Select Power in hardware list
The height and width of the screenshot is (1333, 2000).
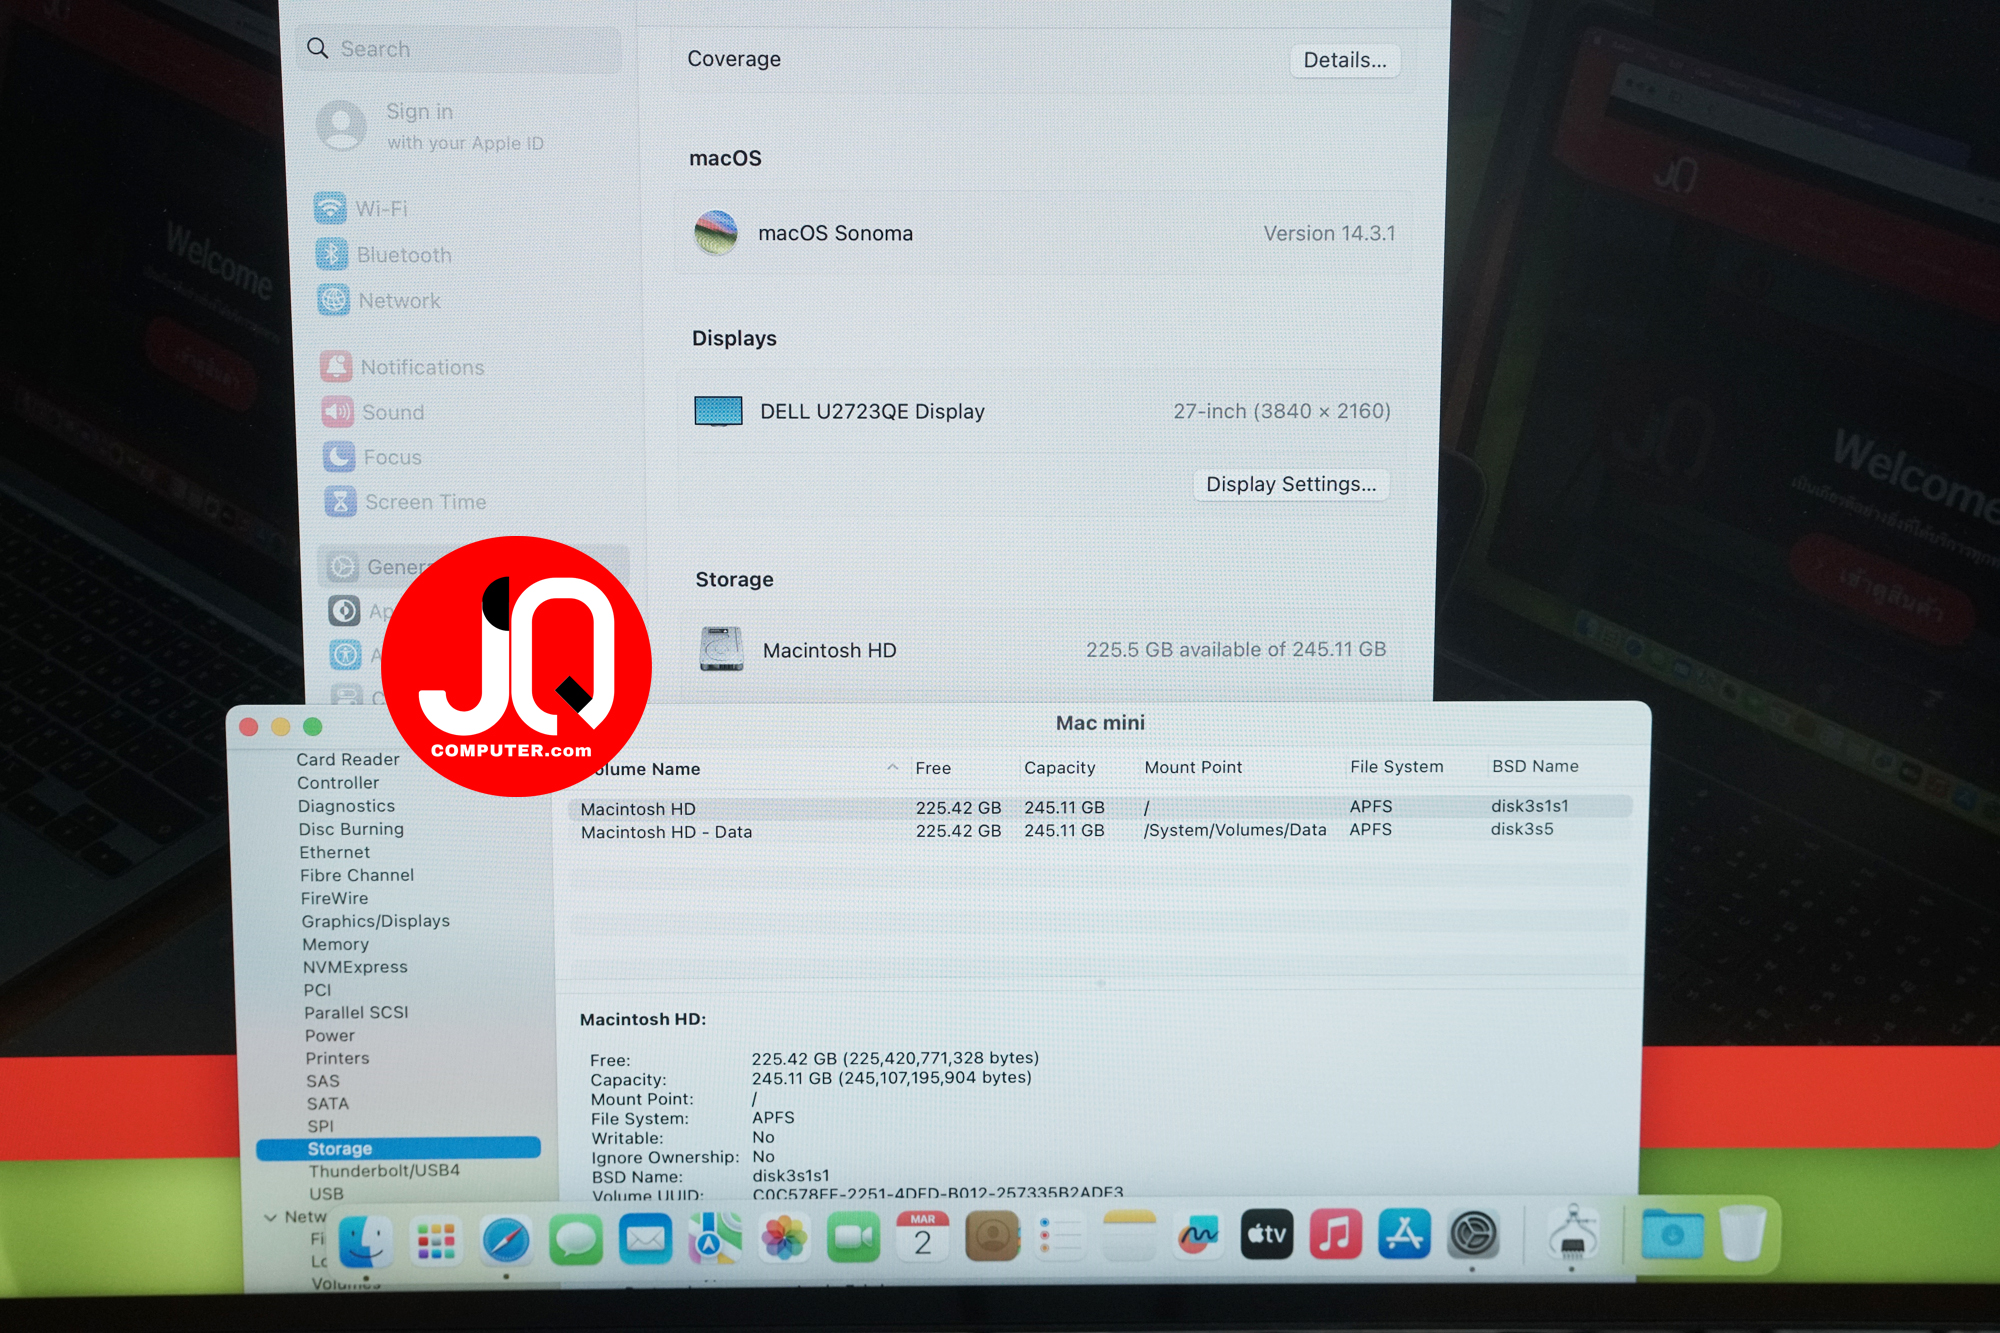(x=330, y=1035)
